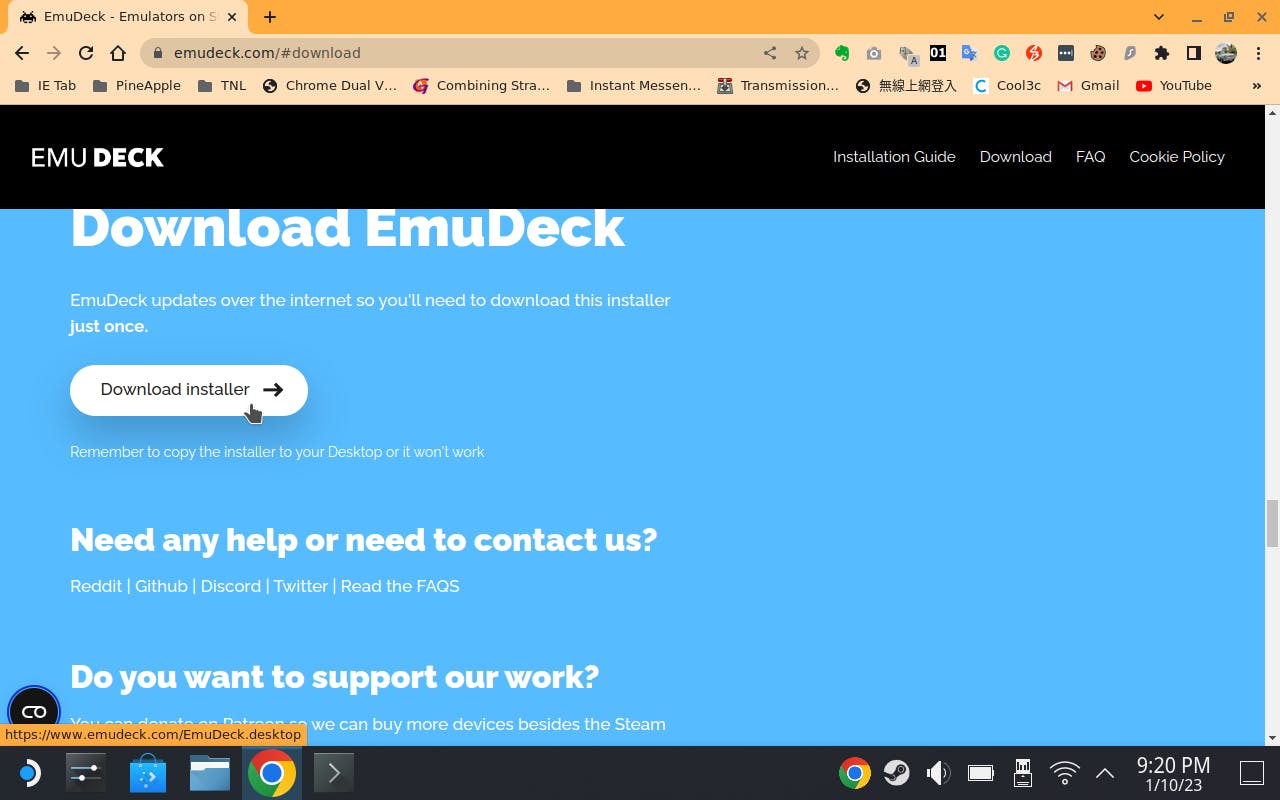Open Discover store from taskbar
1280x800 pixels.
click(148, 773)
